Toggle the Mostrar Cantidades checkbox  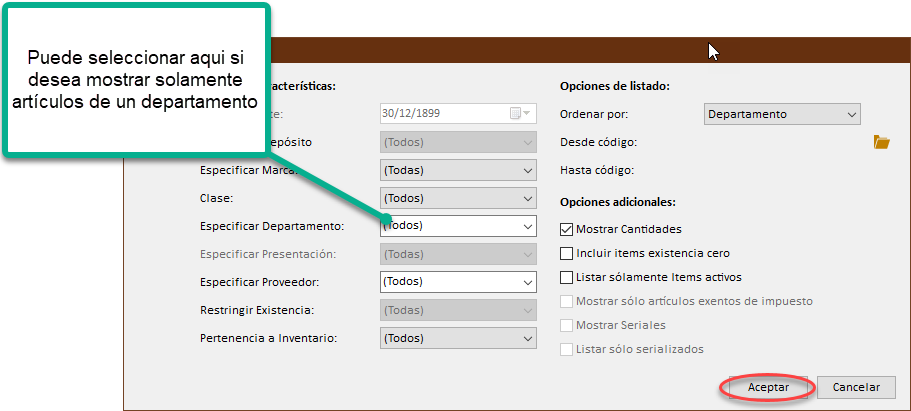tap(567, 229)
